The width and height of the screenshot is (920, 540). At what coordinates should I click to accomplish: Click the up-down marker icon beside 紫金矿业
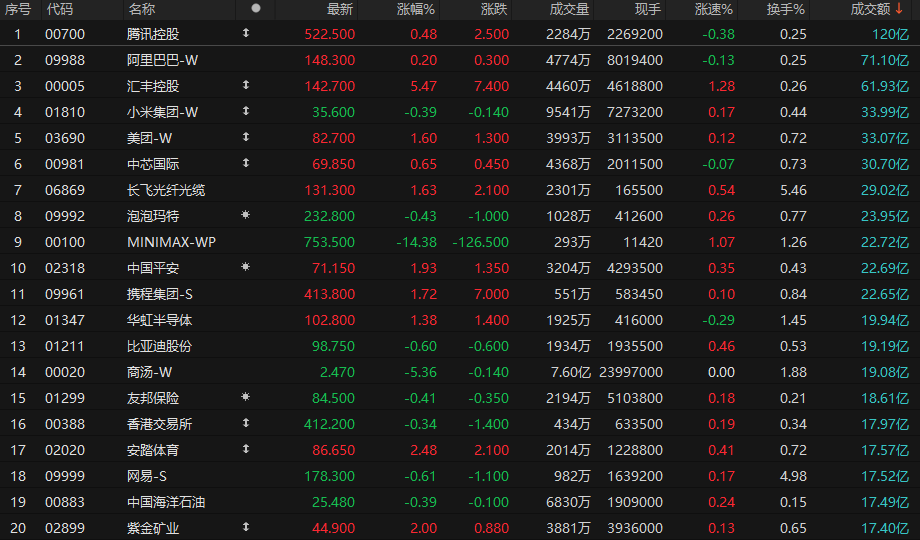pyautogui.click(x=246, y=526)
